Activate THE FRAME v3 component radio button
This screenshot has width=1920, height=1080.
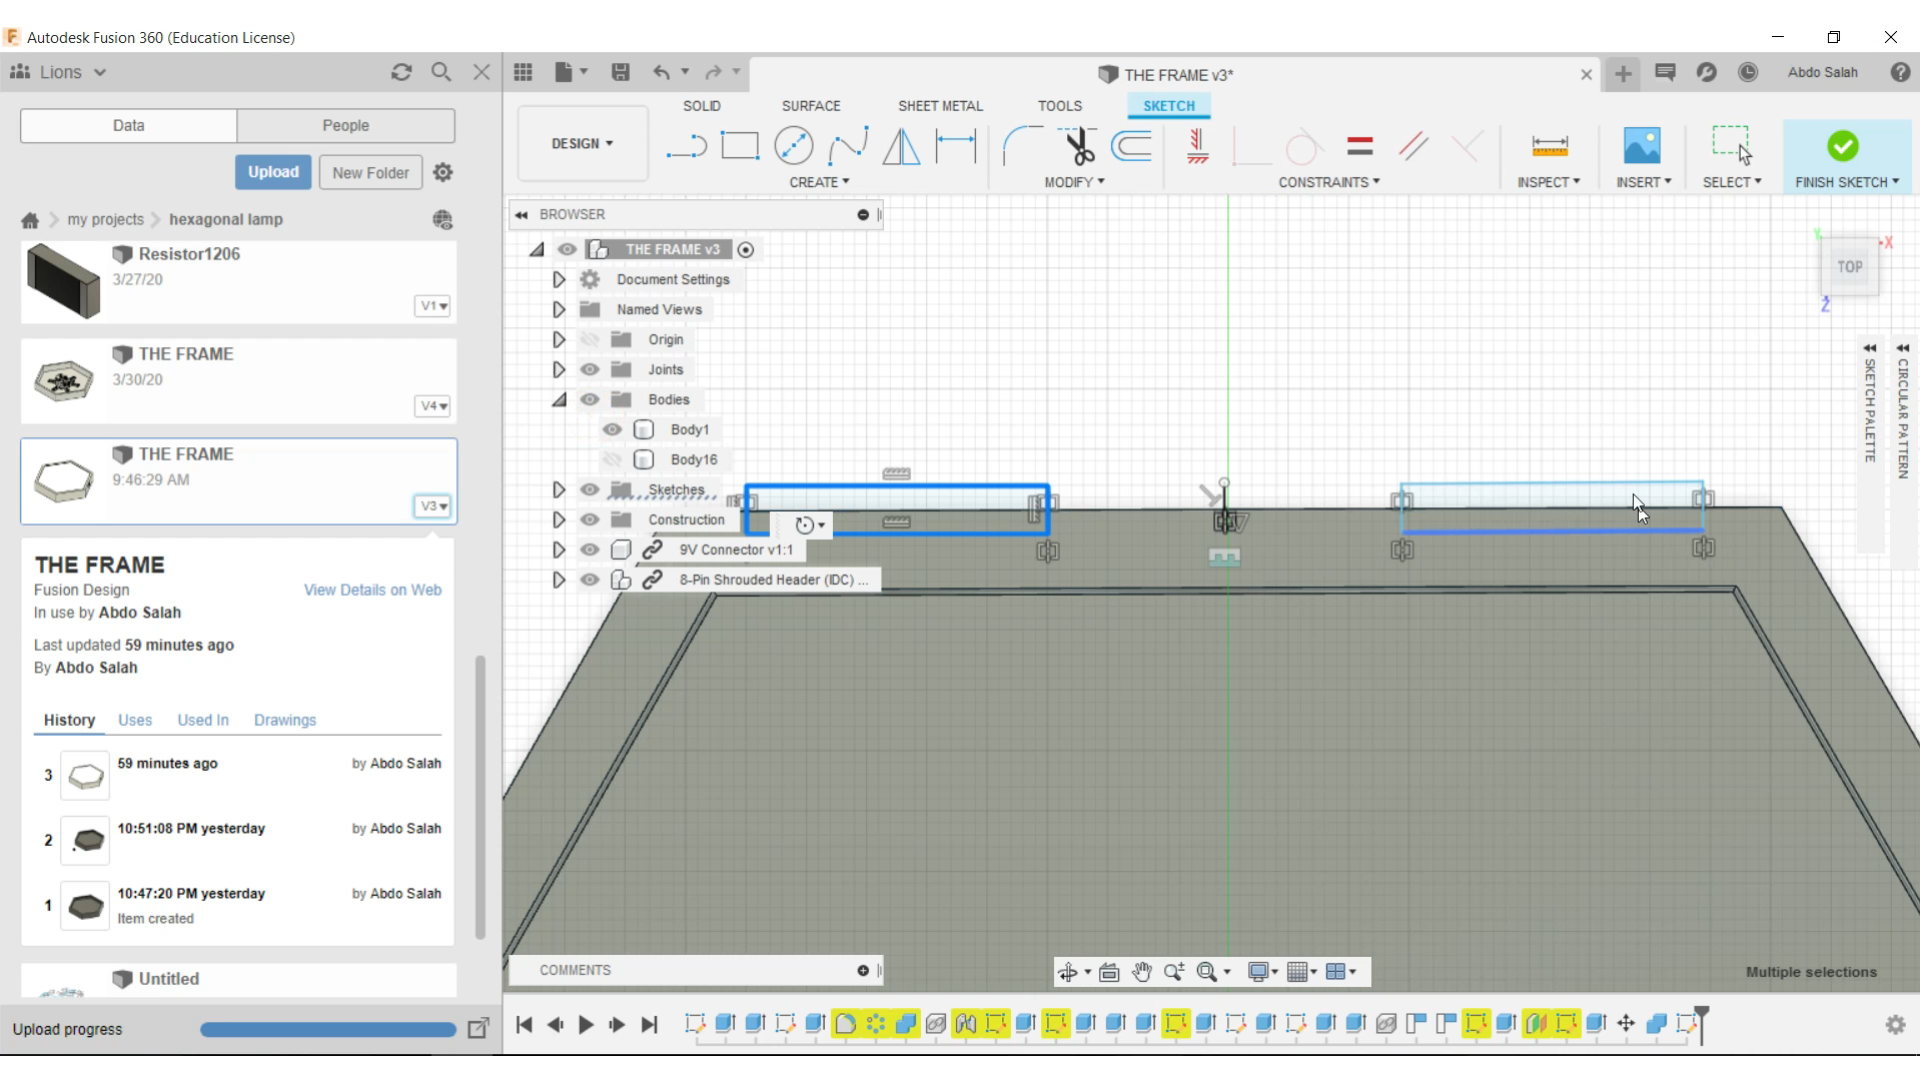pos(746,249)
